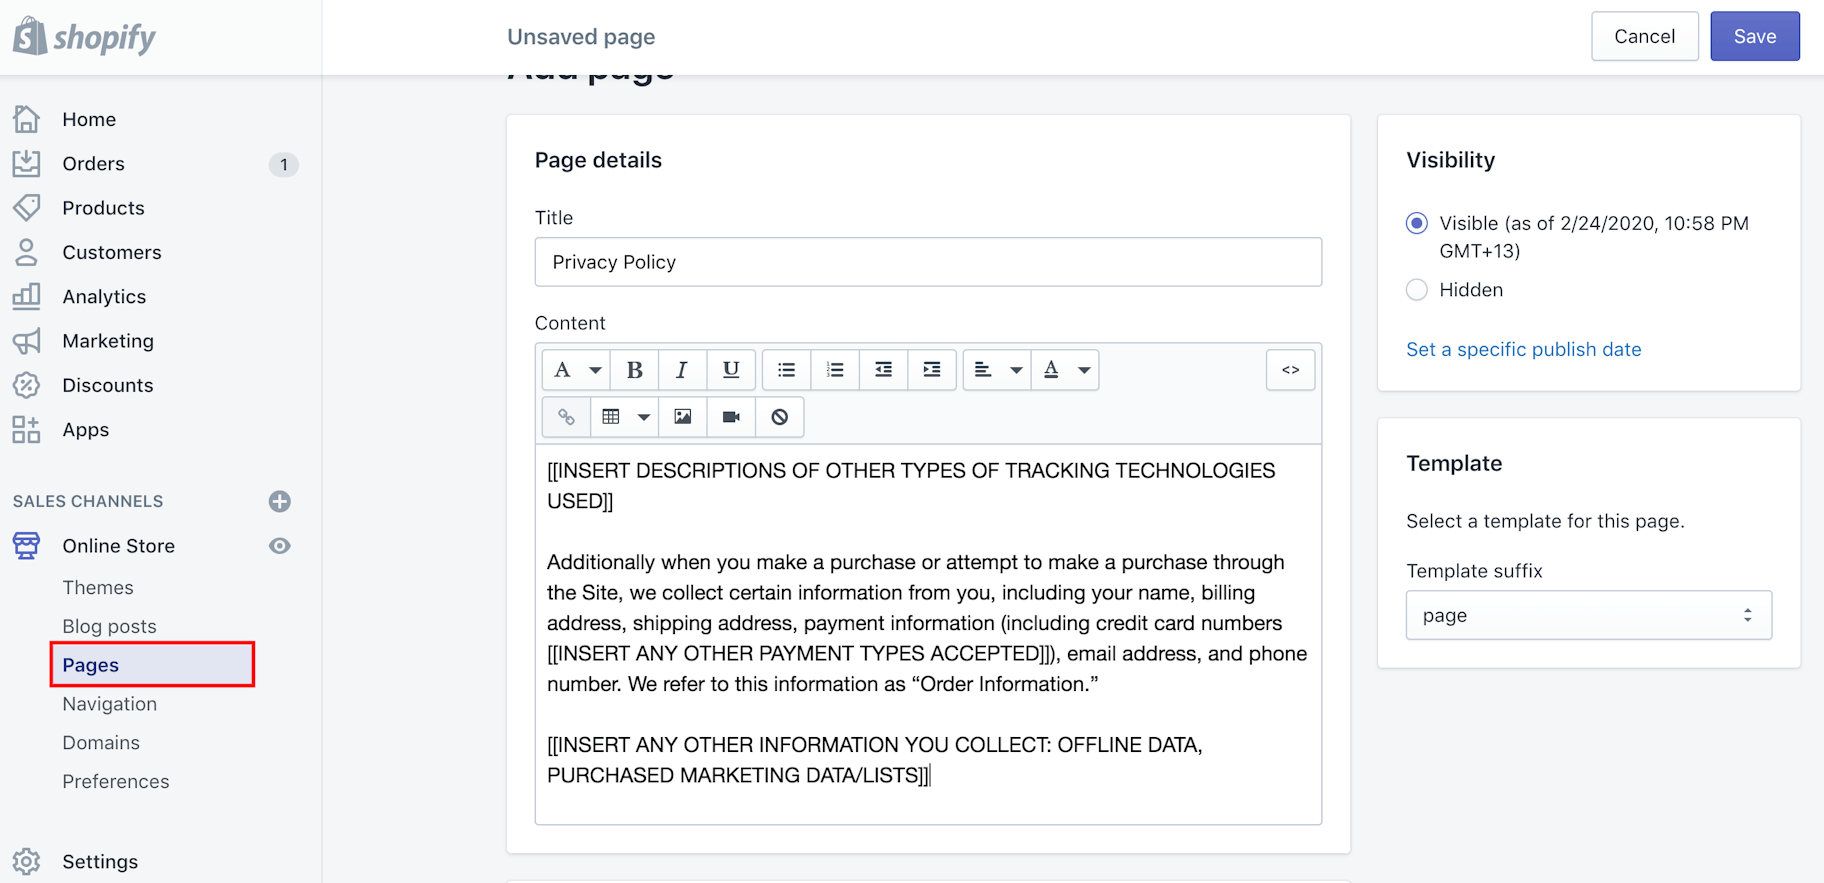The image size is (1824, 883).
Task: Set page visibility to Hidden
Action: pos(1416,290)
